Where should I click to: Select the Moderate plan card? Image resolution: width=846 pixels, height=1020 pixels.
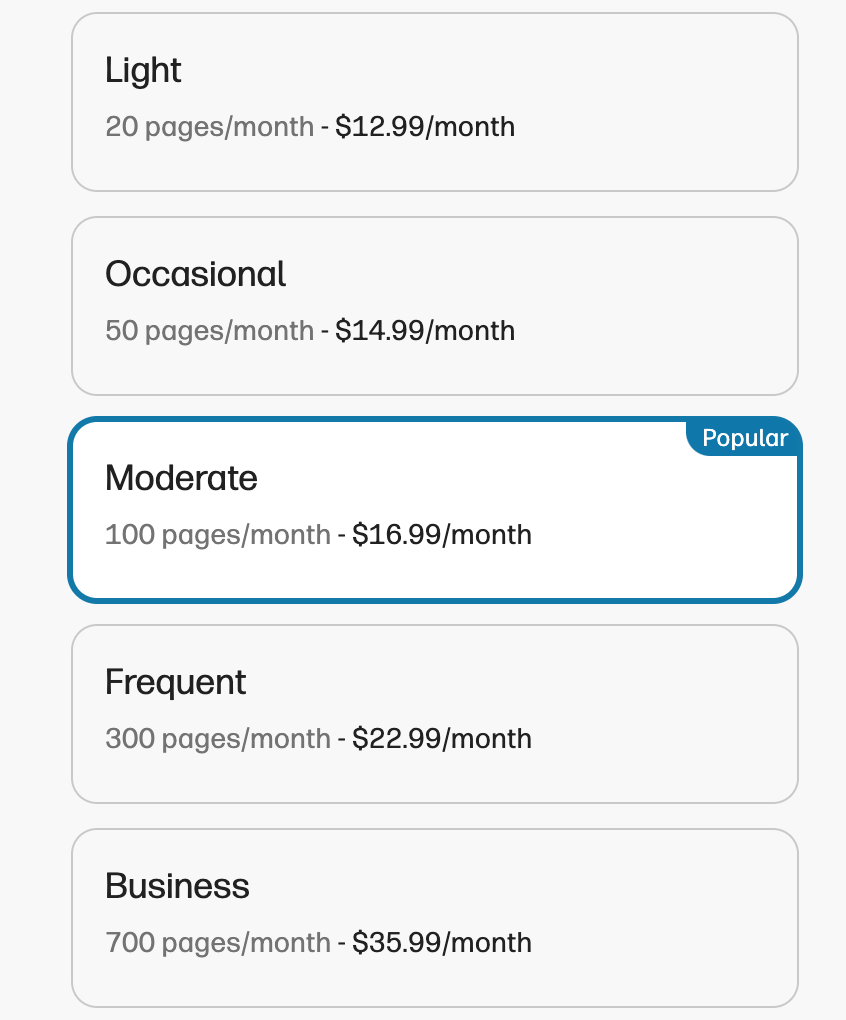point(434,510)
